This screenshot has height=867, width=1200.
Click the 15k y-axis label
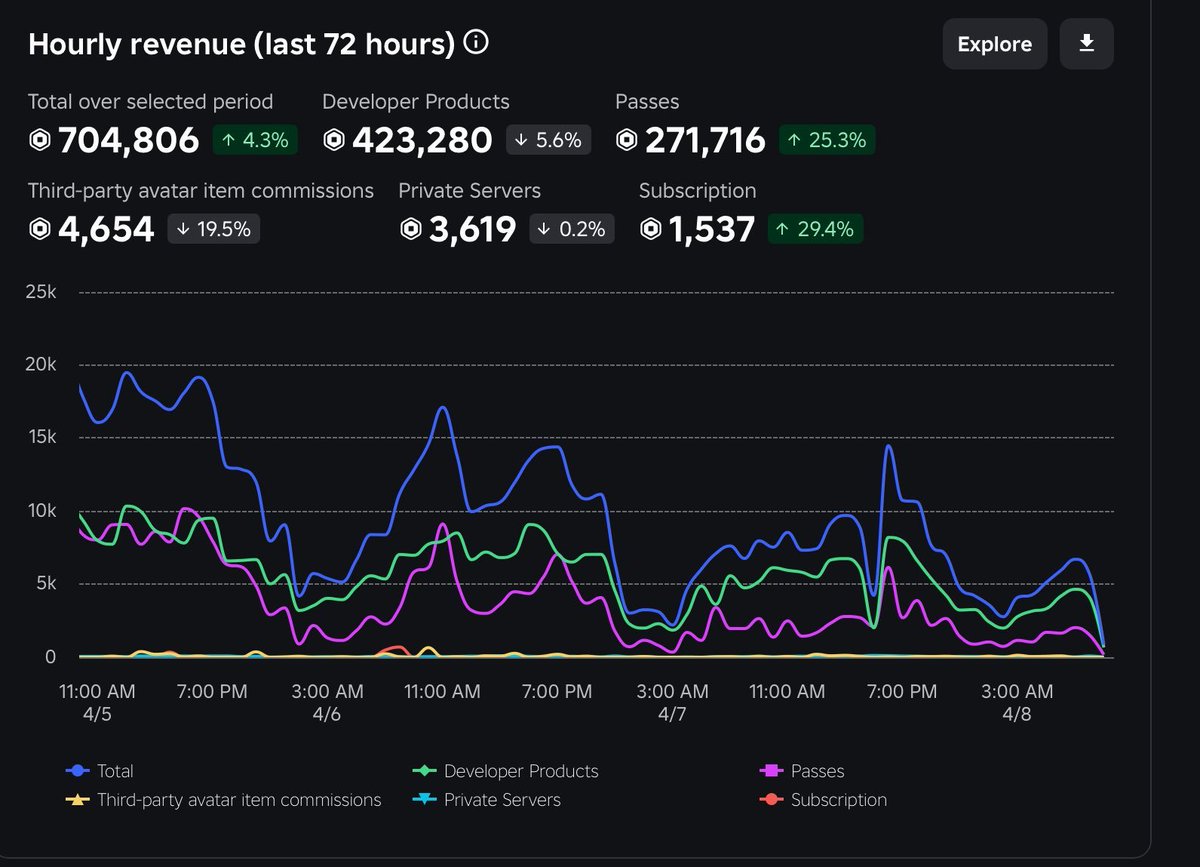pos(40,438)
